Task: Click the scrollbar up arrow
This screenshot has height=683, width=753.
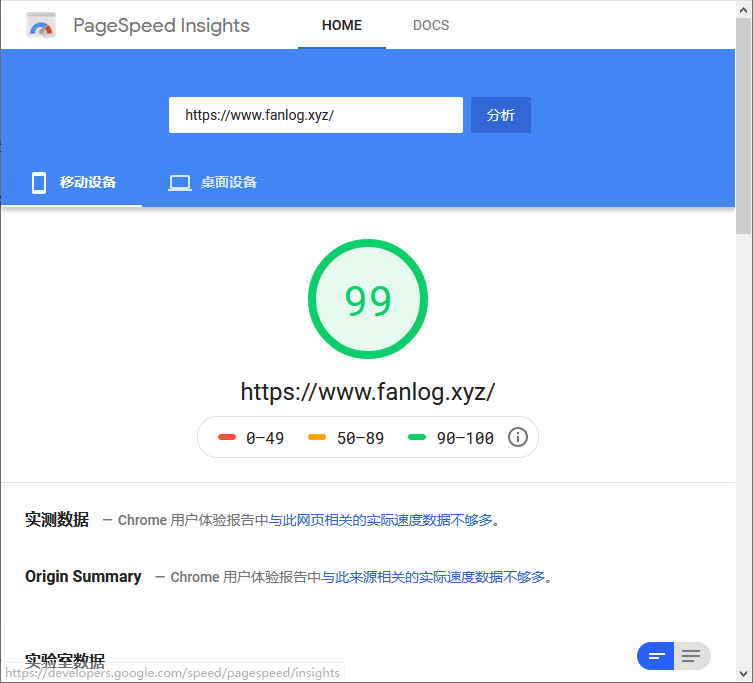Action: point(743,10)
